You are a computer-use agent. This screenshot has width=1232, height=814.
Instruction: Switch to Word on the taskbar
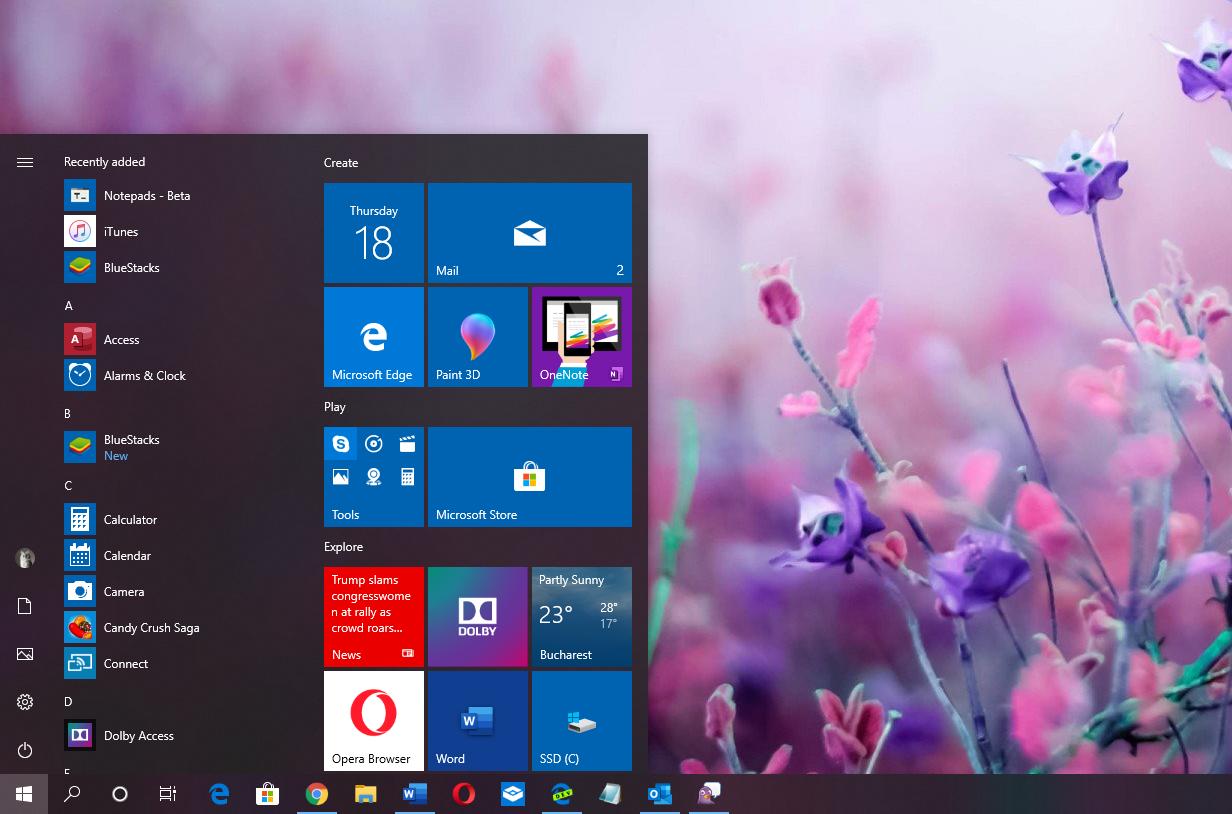(x=414, y=794)
